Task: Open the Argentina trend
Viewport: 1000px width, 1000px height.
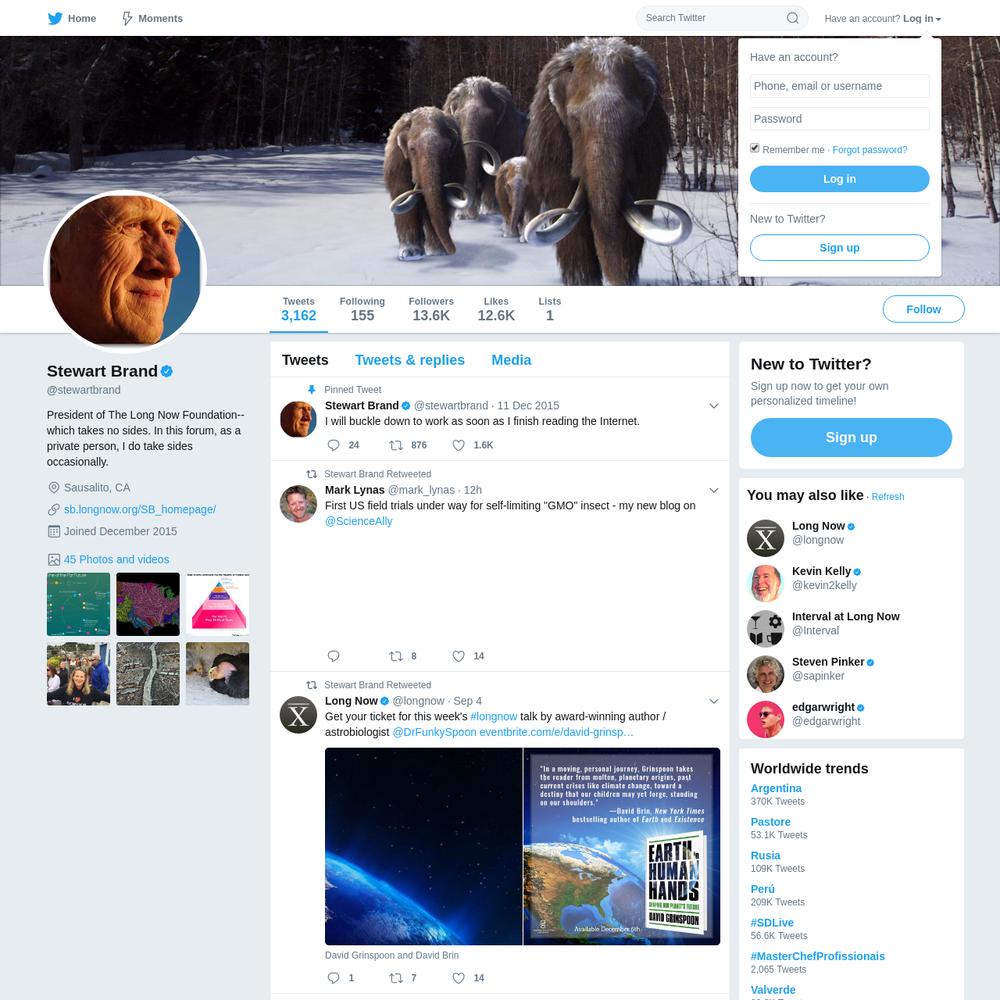Action: click(x=776, y=788)
